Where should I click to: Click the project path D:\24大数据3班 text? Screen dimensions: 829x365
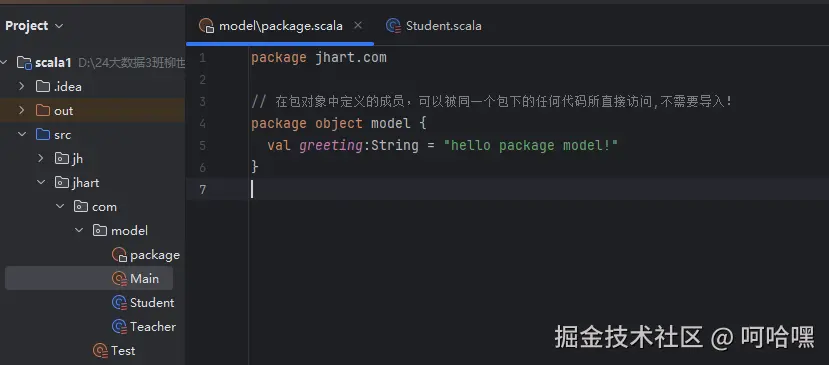coord(132,63)
